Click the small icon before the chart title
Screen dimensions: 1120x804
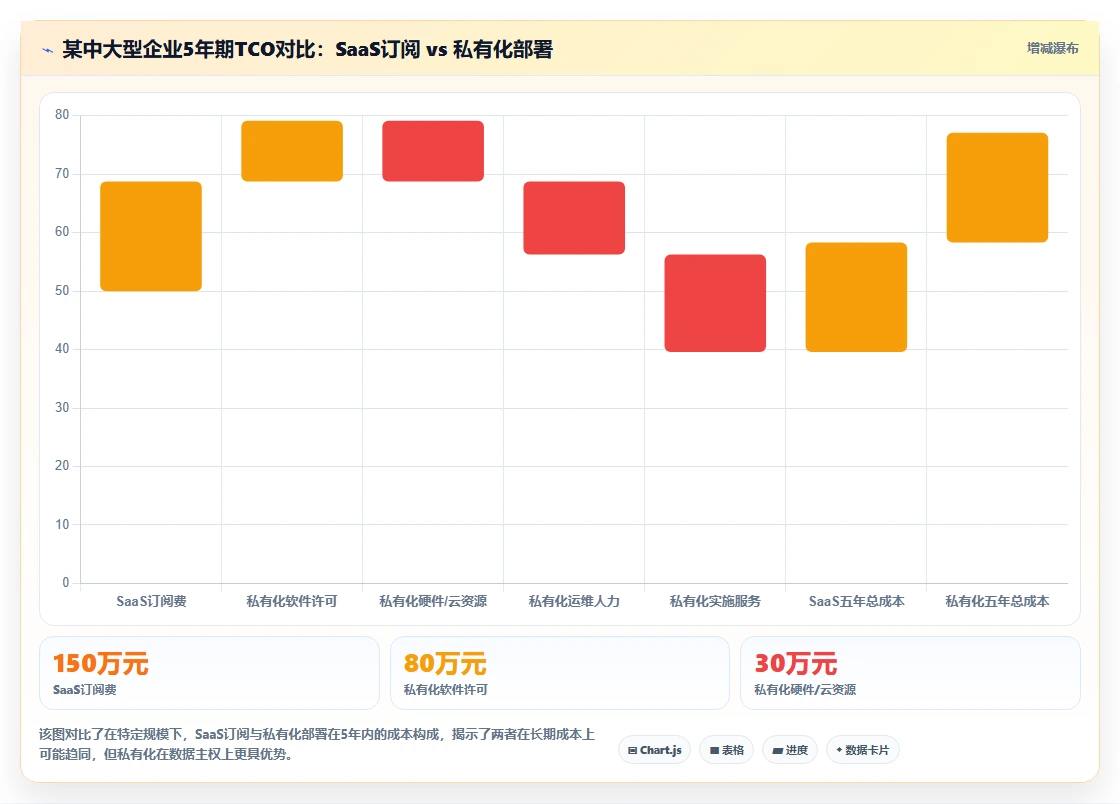(48, 50)
